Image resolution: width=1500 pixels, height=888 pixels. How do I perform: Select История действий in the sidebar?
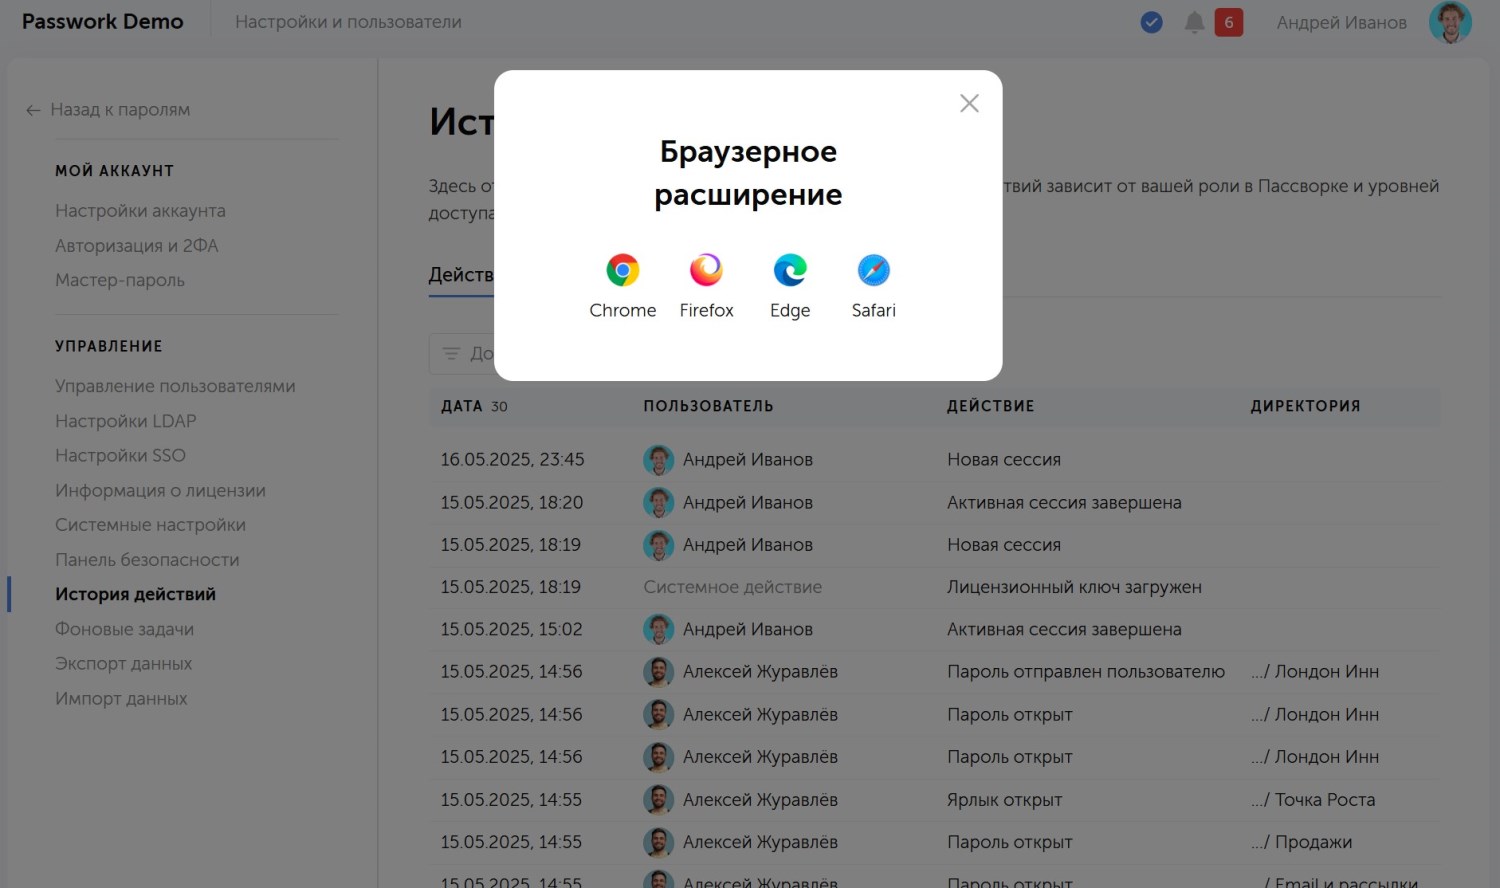135,594
